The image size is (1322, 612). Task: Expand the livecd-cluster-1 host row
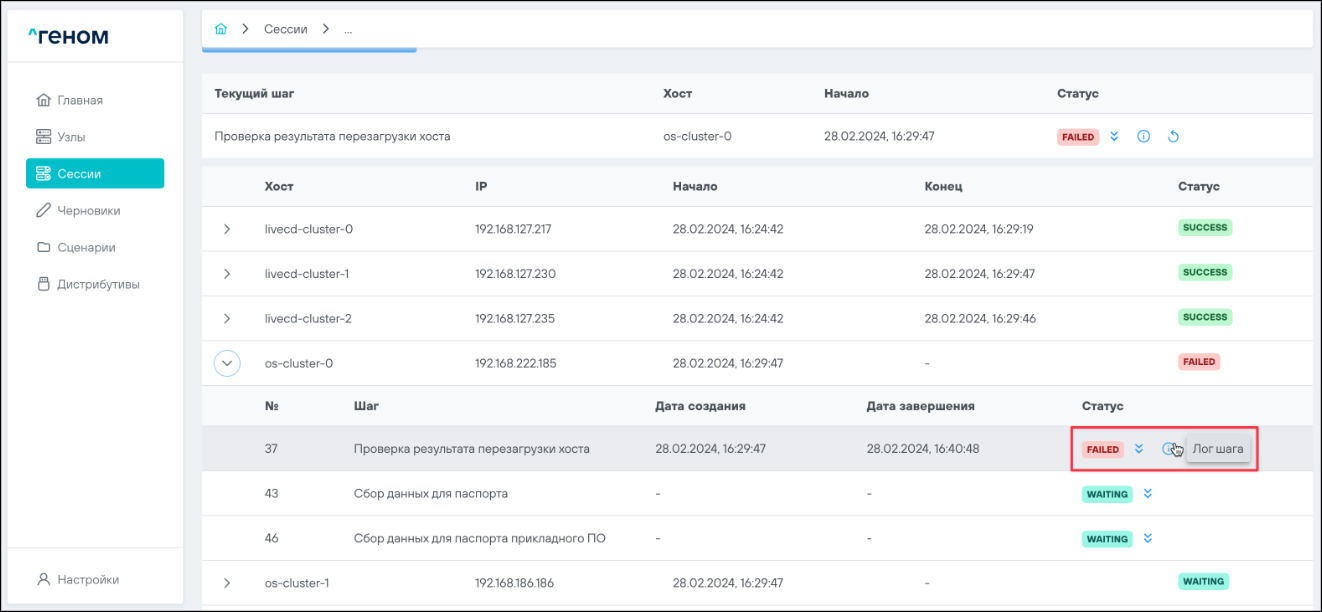(227, 274)
